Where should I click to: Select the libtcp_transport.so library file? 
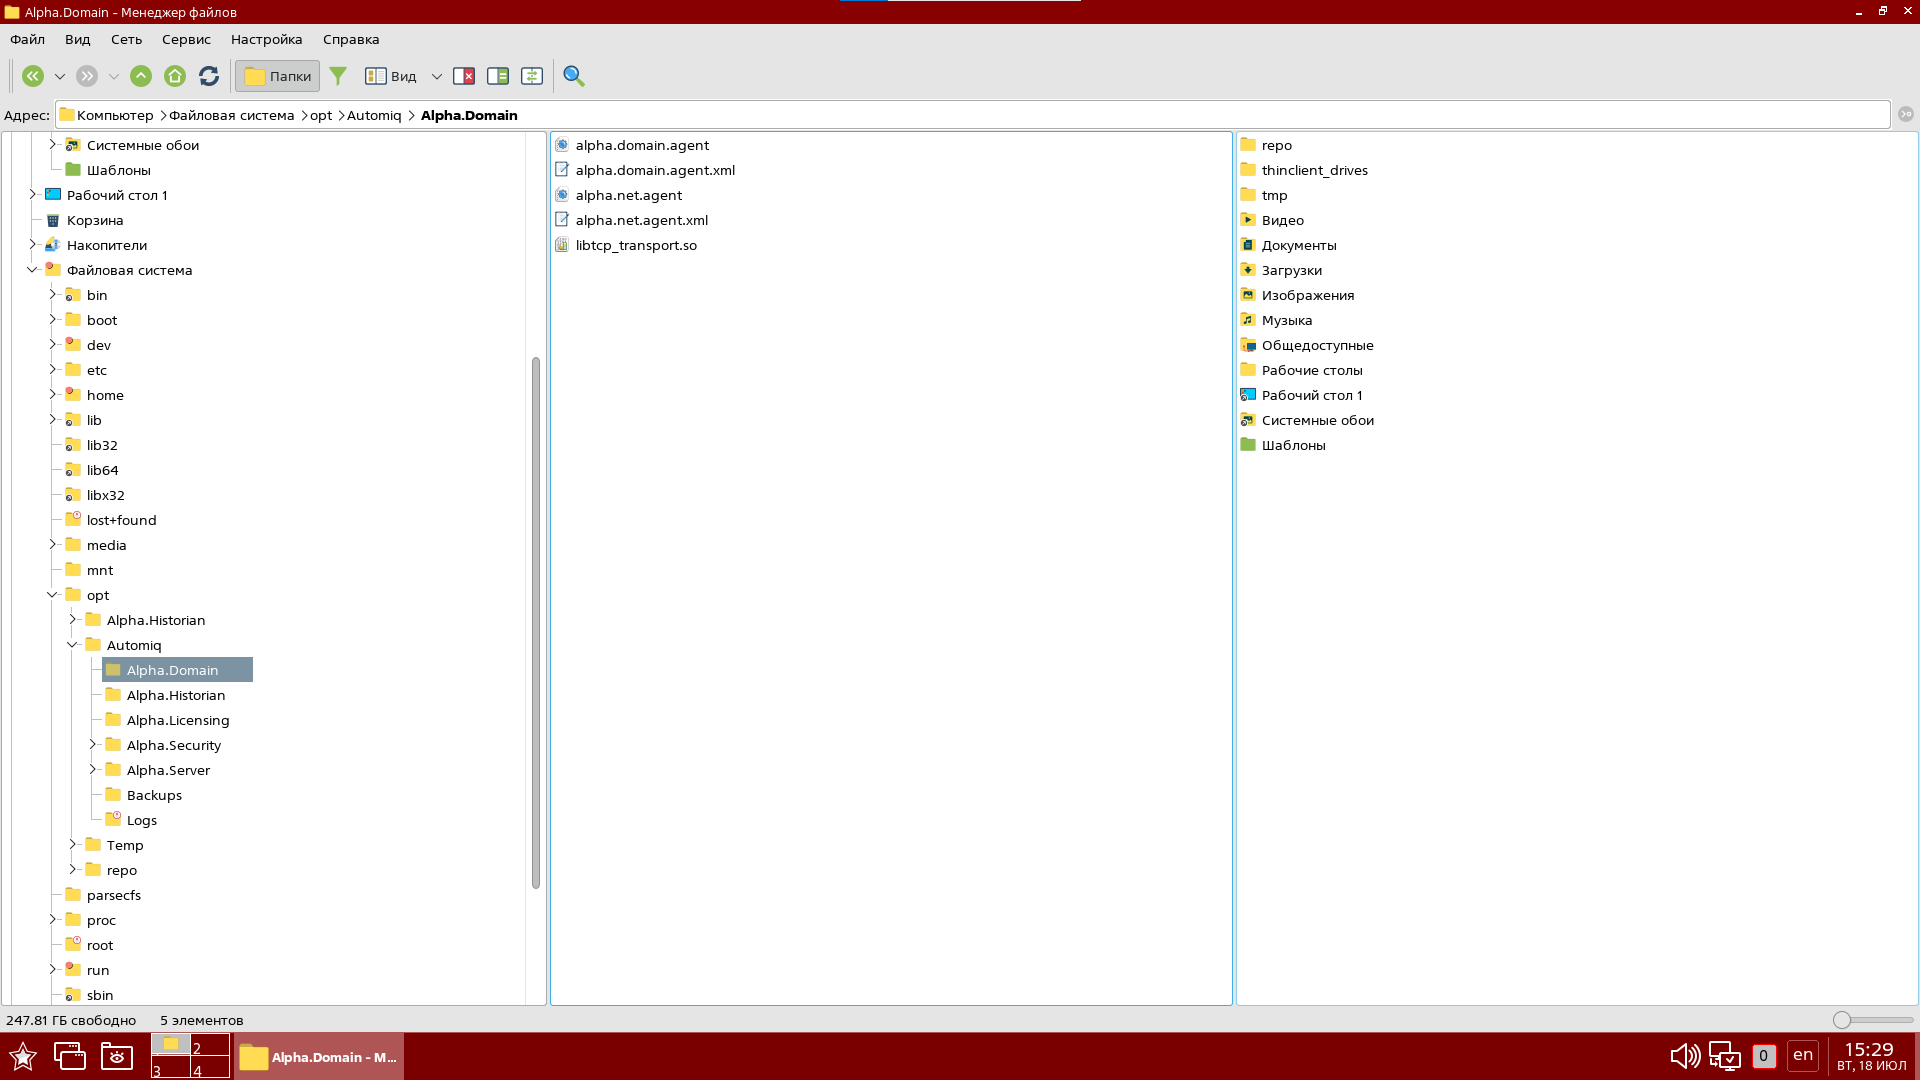(626, 245)
